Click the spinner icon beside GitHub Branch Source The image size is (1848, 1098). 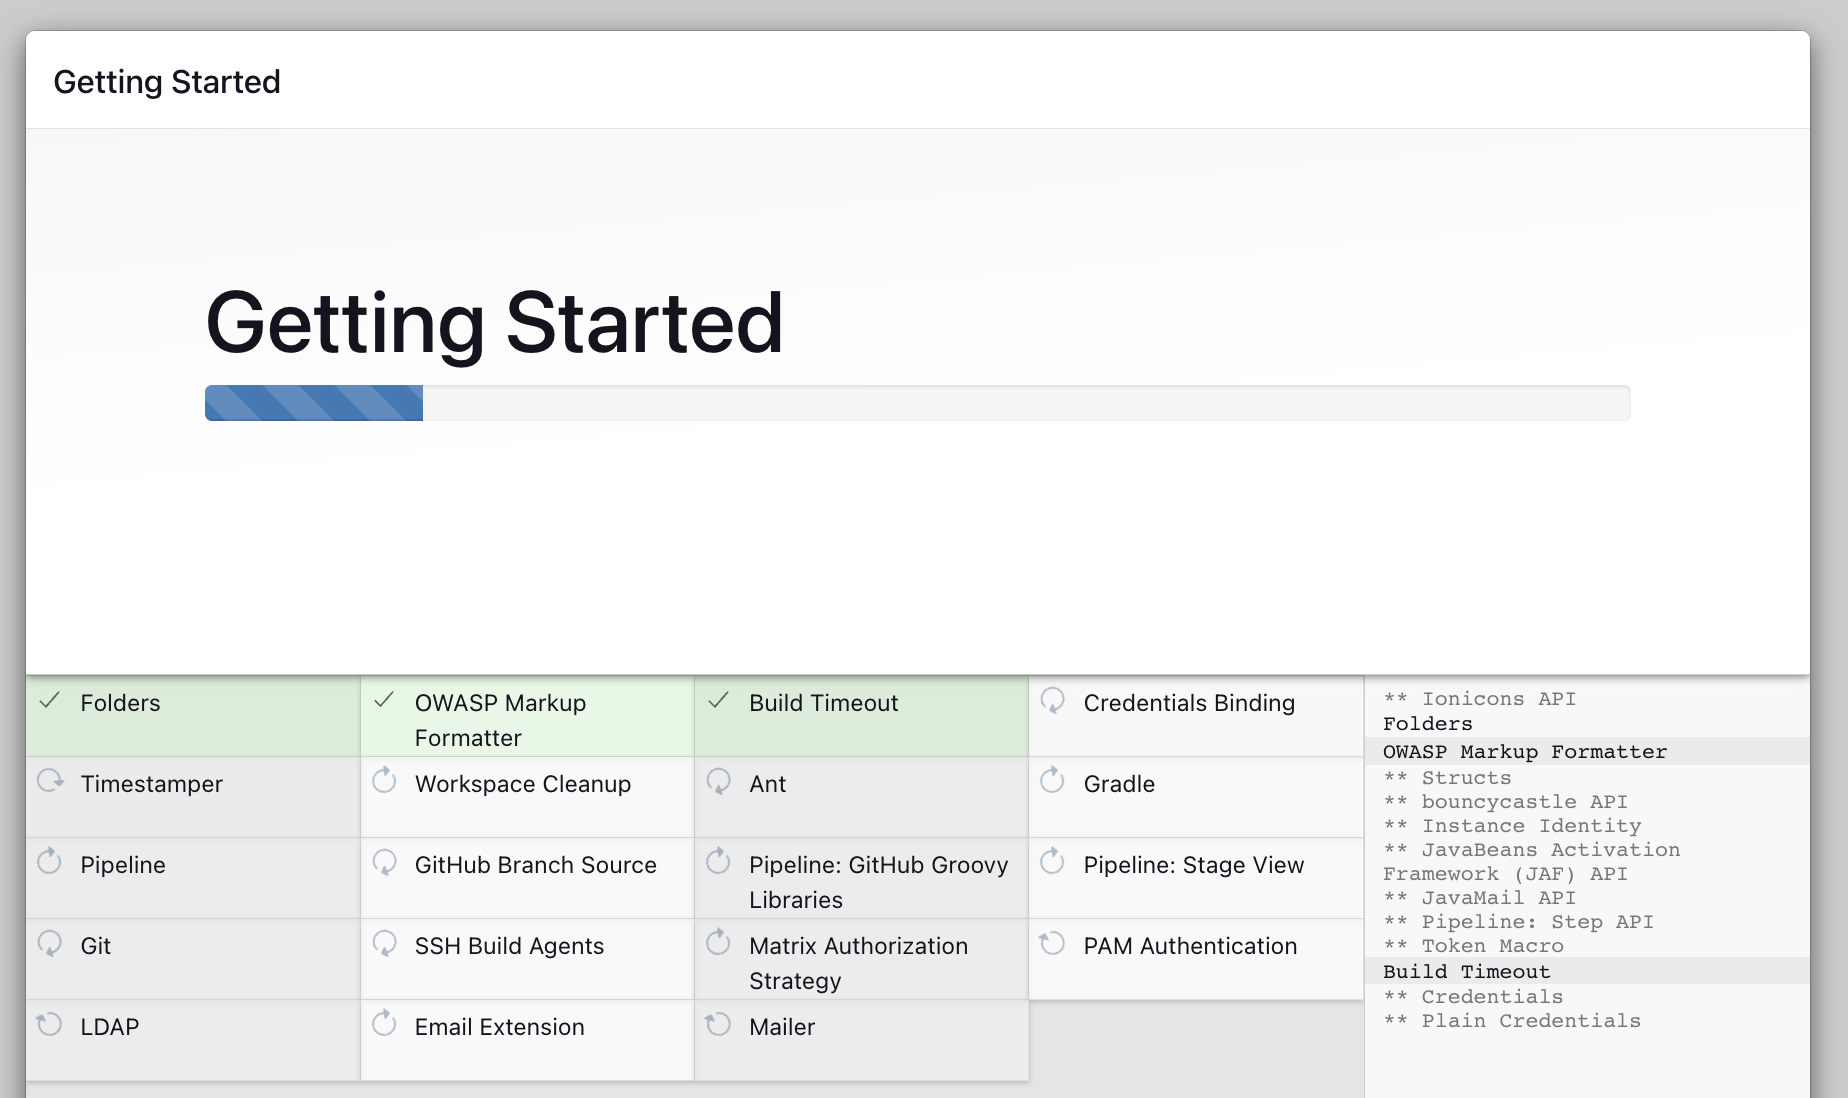pos(384,862)
